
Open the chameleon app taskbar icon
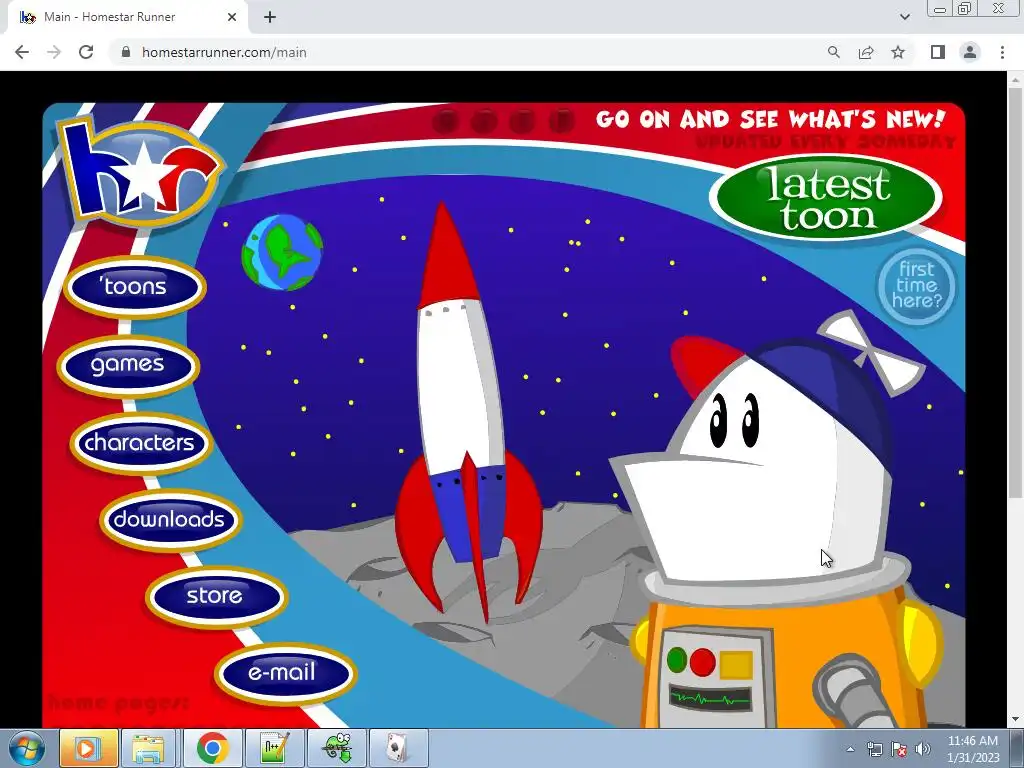pos(337,748)
